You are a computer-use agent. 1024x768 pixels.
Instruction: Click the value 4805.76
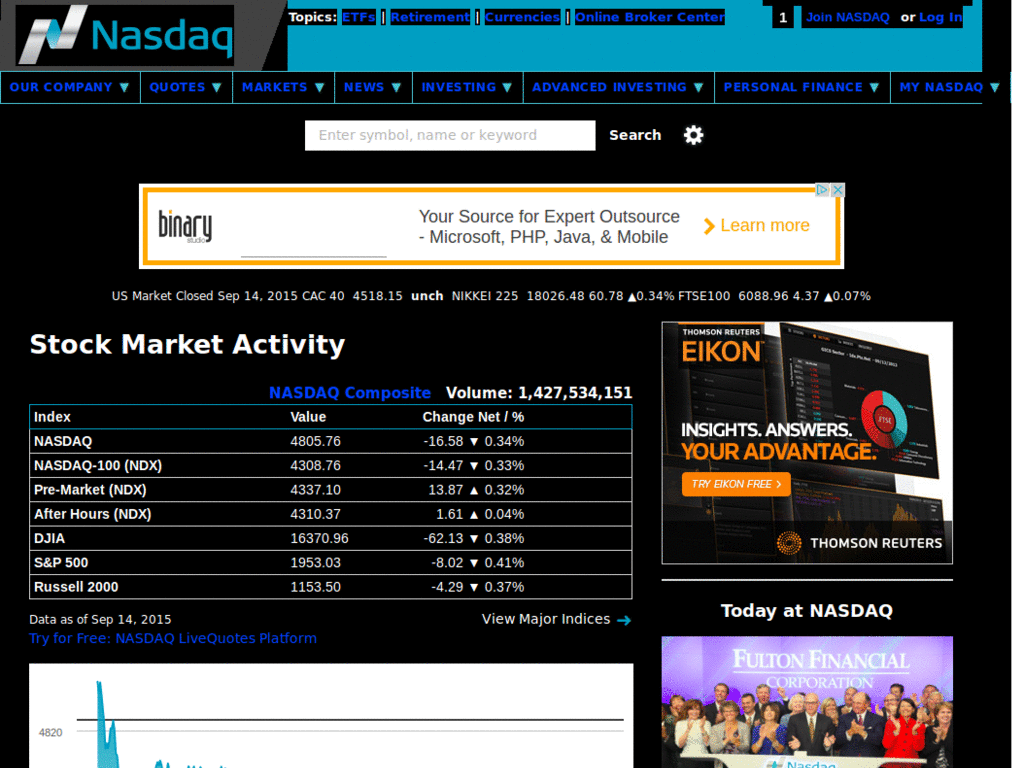click(x=315, y=441)
